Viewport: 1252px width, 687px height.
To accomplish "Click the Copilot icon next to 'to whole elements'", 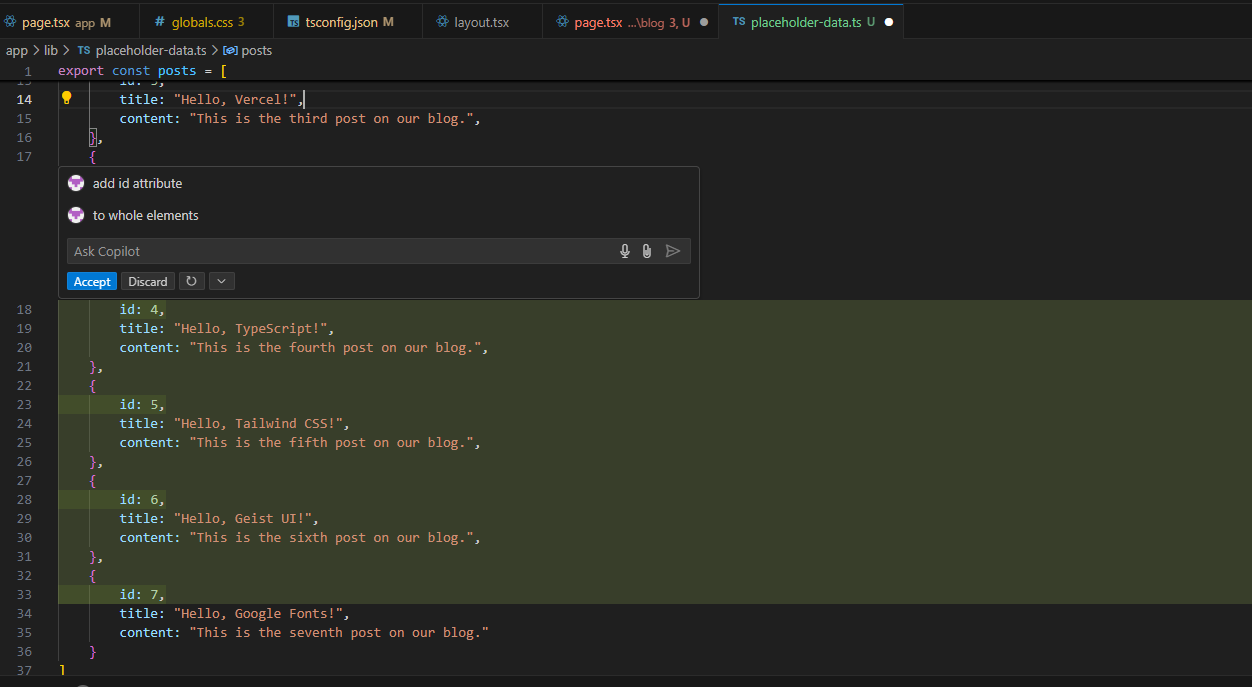I will pos(76,215).
